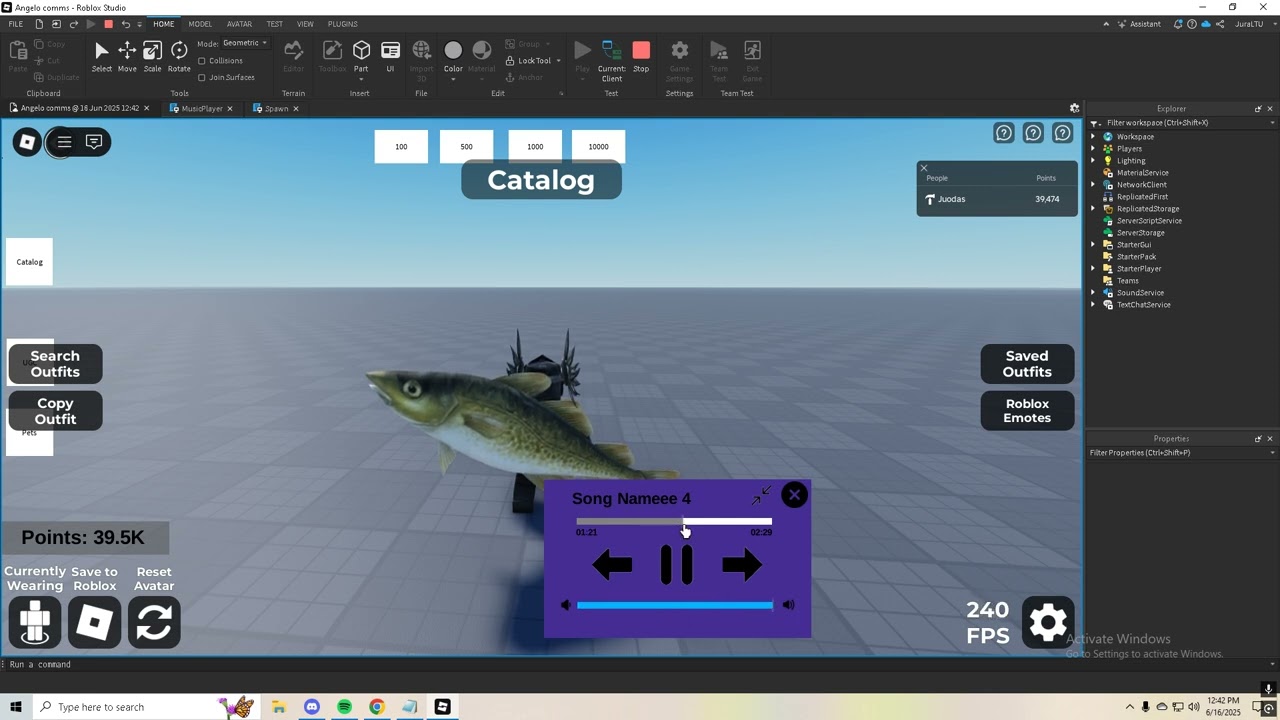Switch to the PLUGINS ribbon tab
Image resolution: width=1280 pixels, height=720 pixels.
coord(343,24)
